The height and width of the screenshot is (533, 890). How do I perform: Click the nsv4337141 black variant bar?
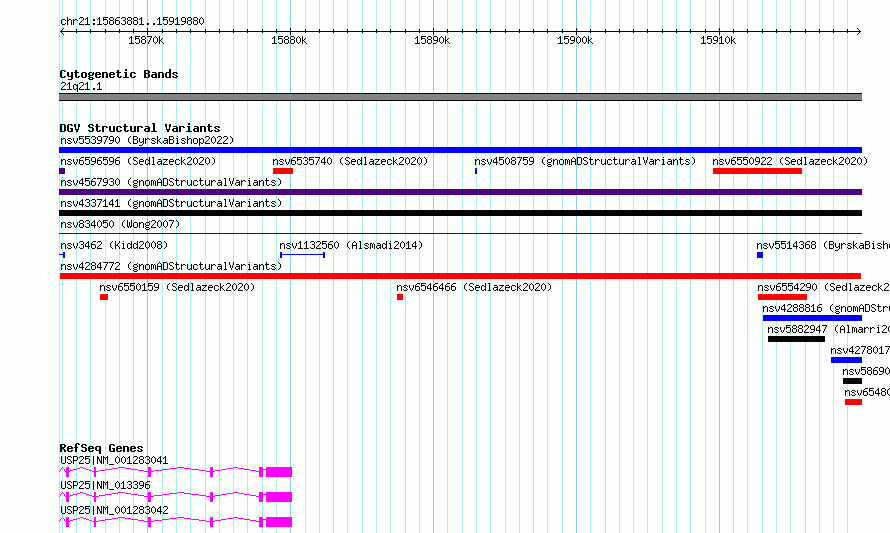[x=460, y=213]
